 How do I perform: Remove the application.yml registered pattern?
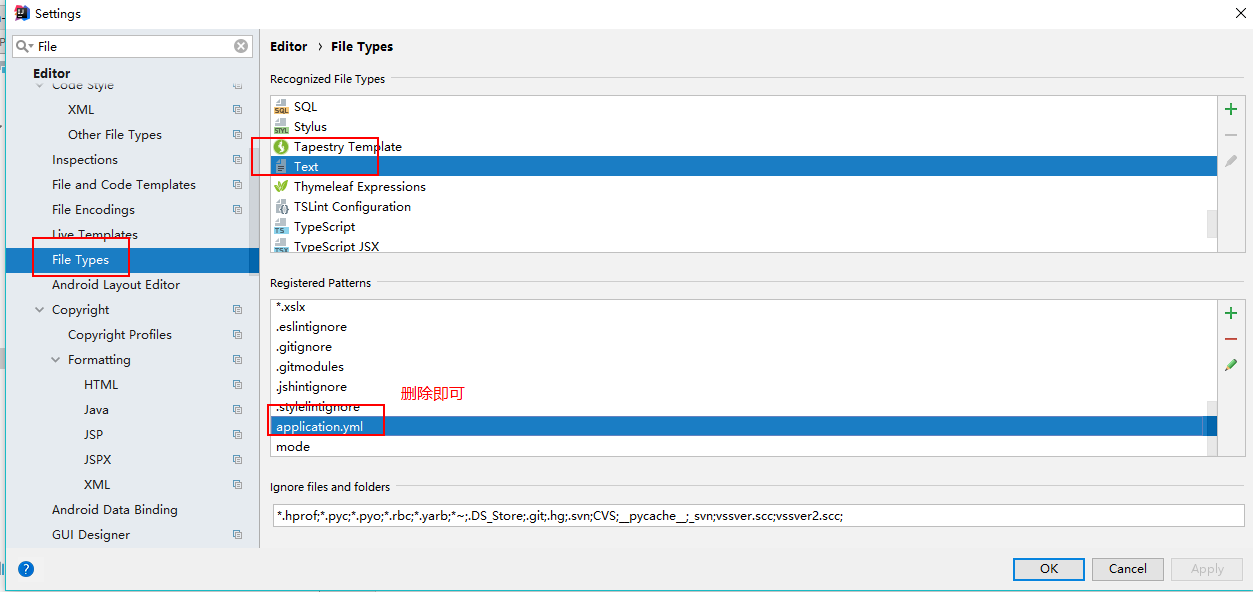point(1231,339)
